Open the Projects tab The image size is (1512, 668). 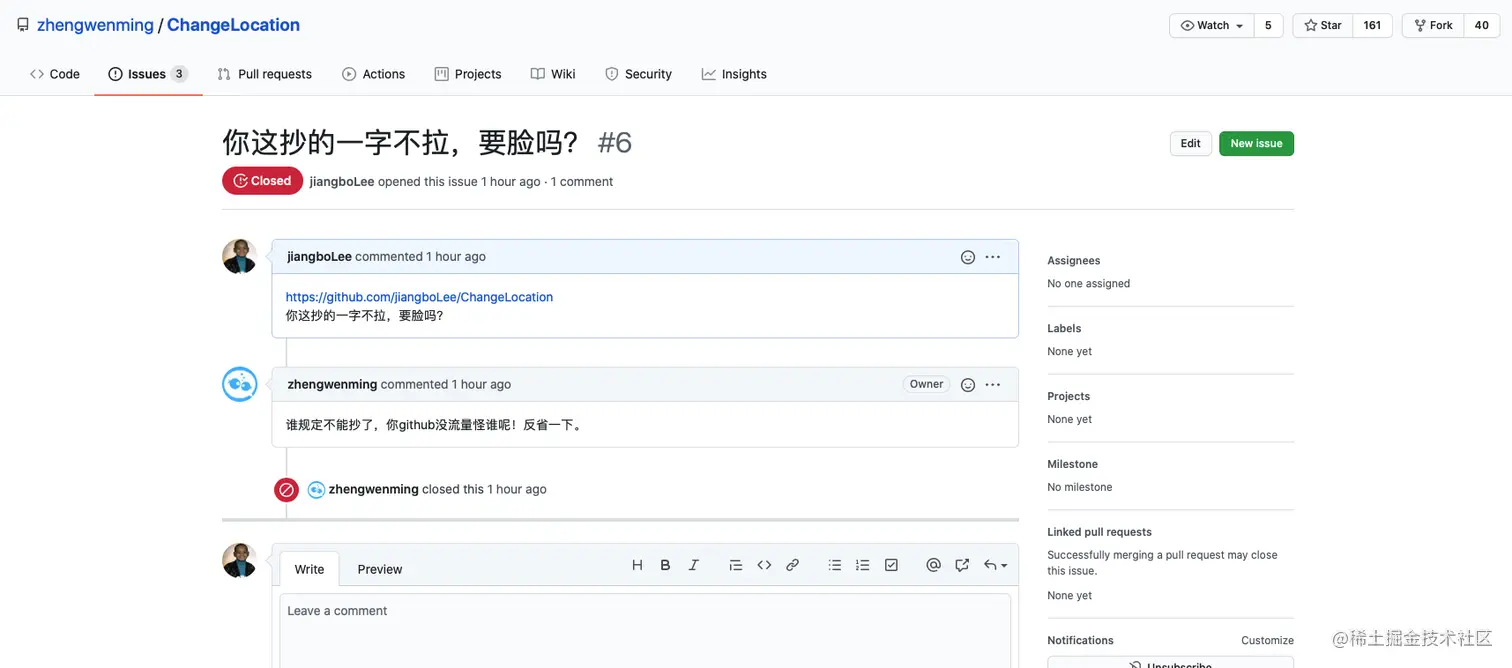[468, 74]
